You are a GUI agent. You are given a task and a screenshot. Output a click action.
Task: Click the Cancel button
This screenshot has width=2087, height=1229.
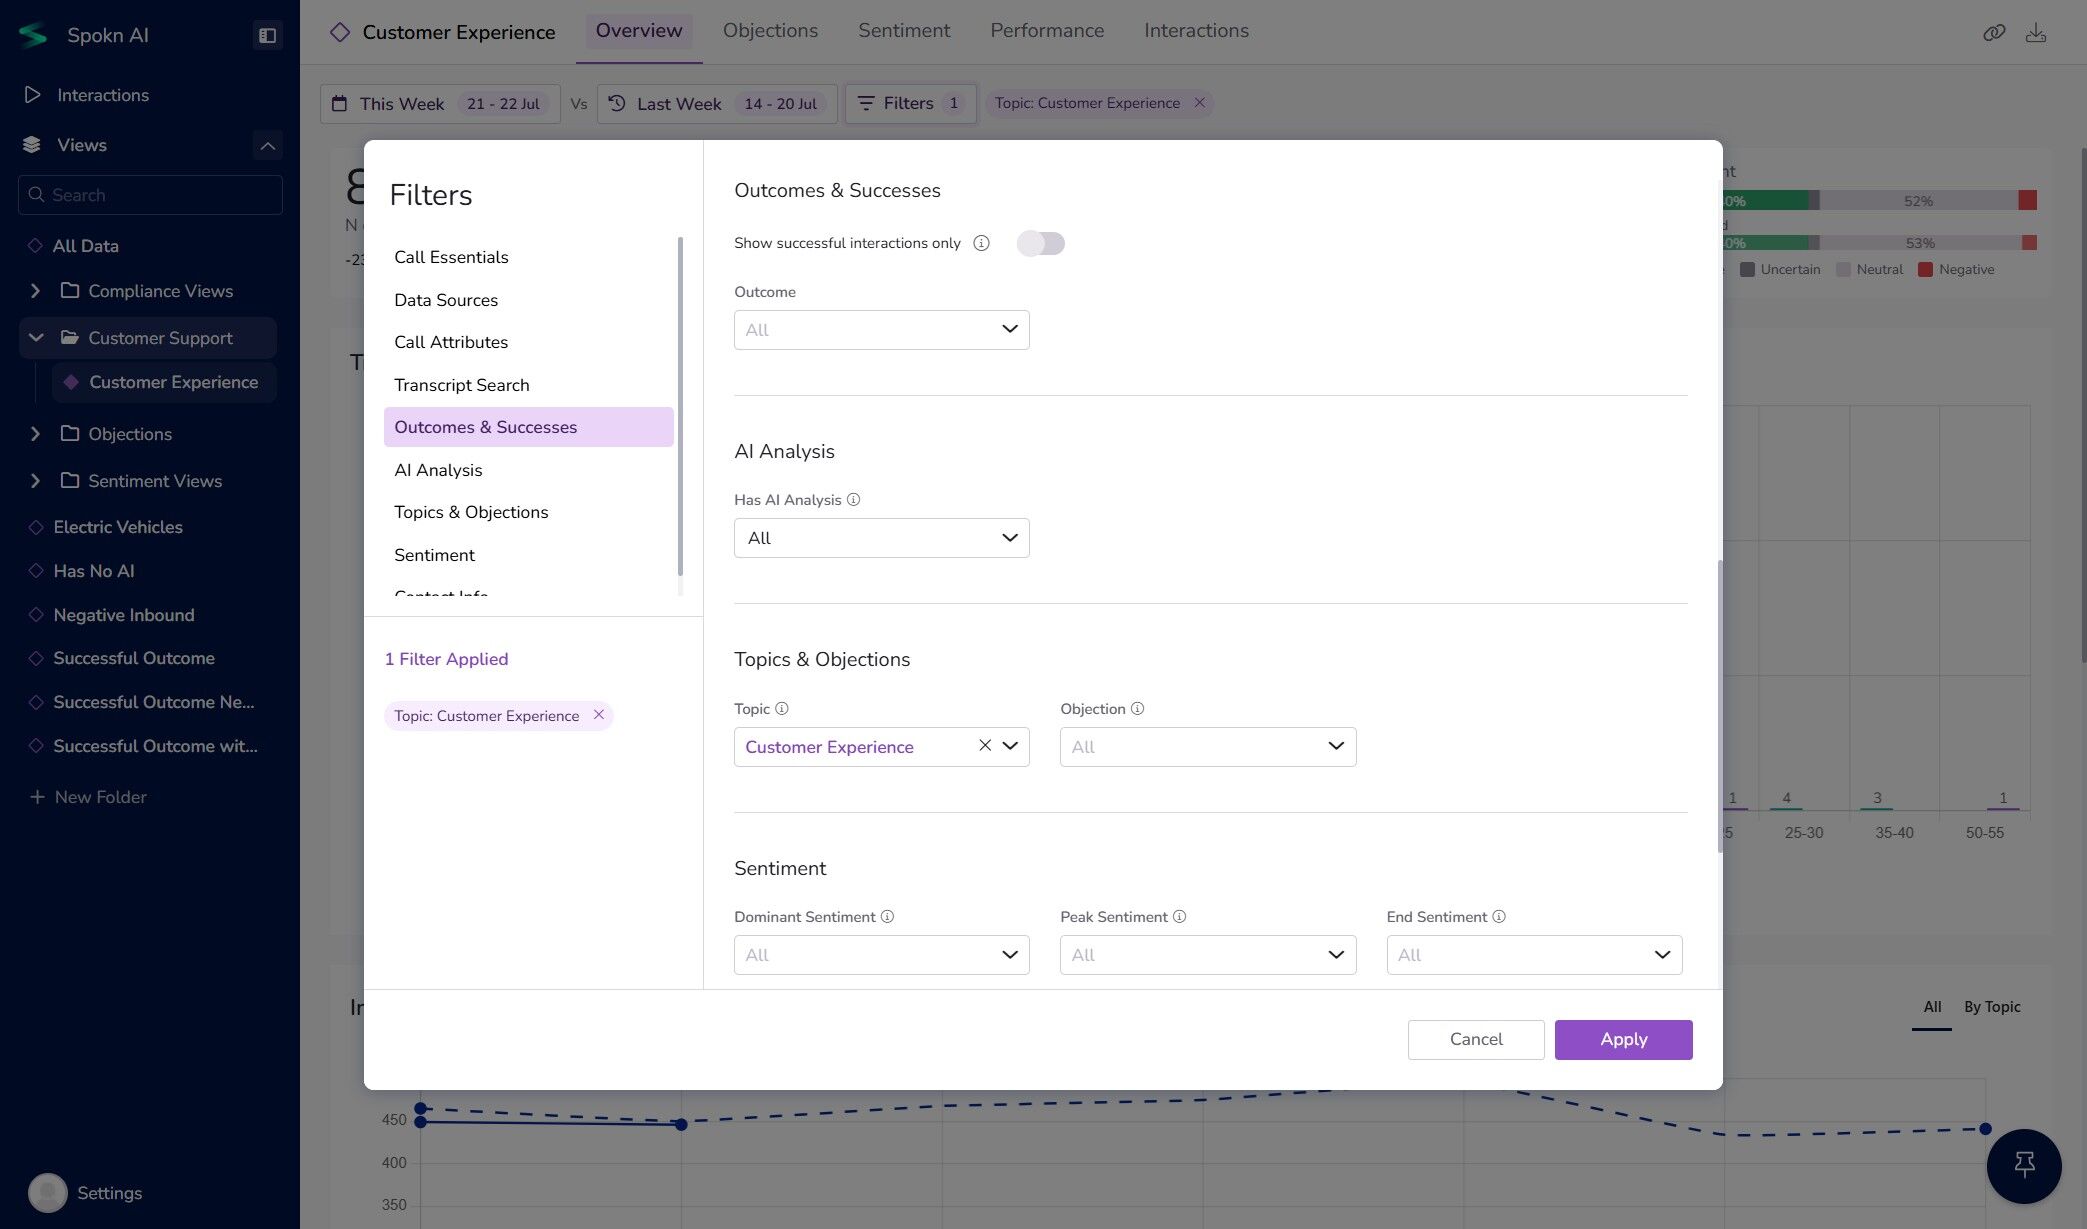1475,1039
